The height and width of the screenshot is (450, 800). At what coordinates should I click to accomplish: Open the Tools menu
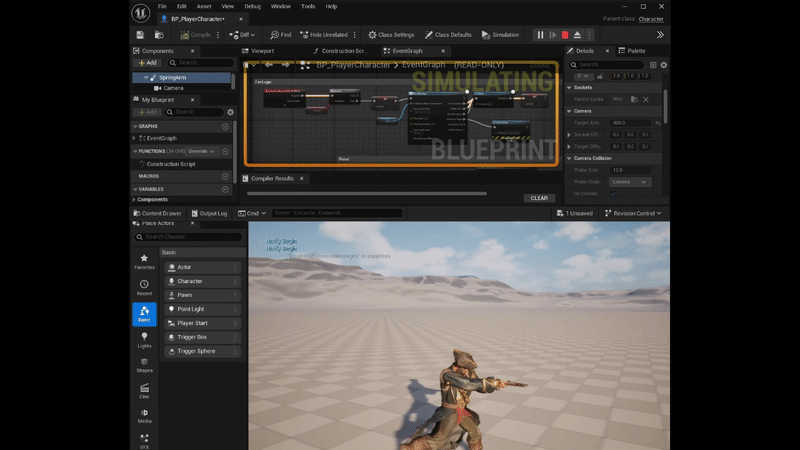pyautogui.click(x=308, y=6)
